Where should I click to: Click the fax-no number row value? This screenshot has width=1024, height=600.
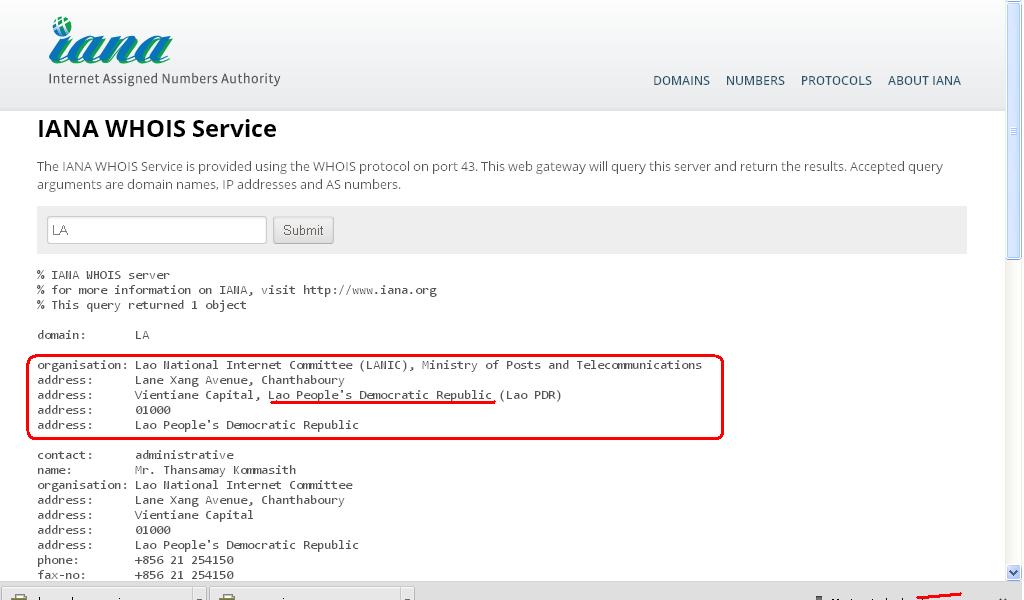tap(184, 575)
